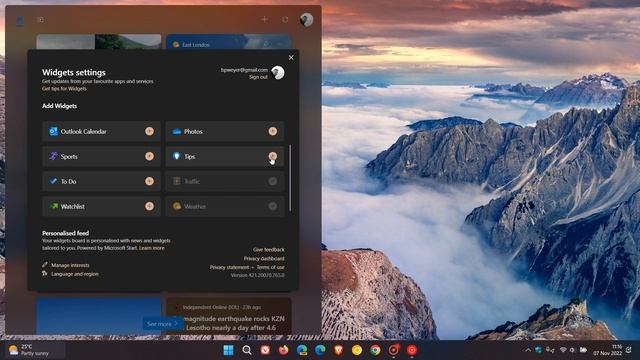Viewport: 640px width, 360px height.
Task: Open the taskbar weather widget button
Action: click(34, 350)
